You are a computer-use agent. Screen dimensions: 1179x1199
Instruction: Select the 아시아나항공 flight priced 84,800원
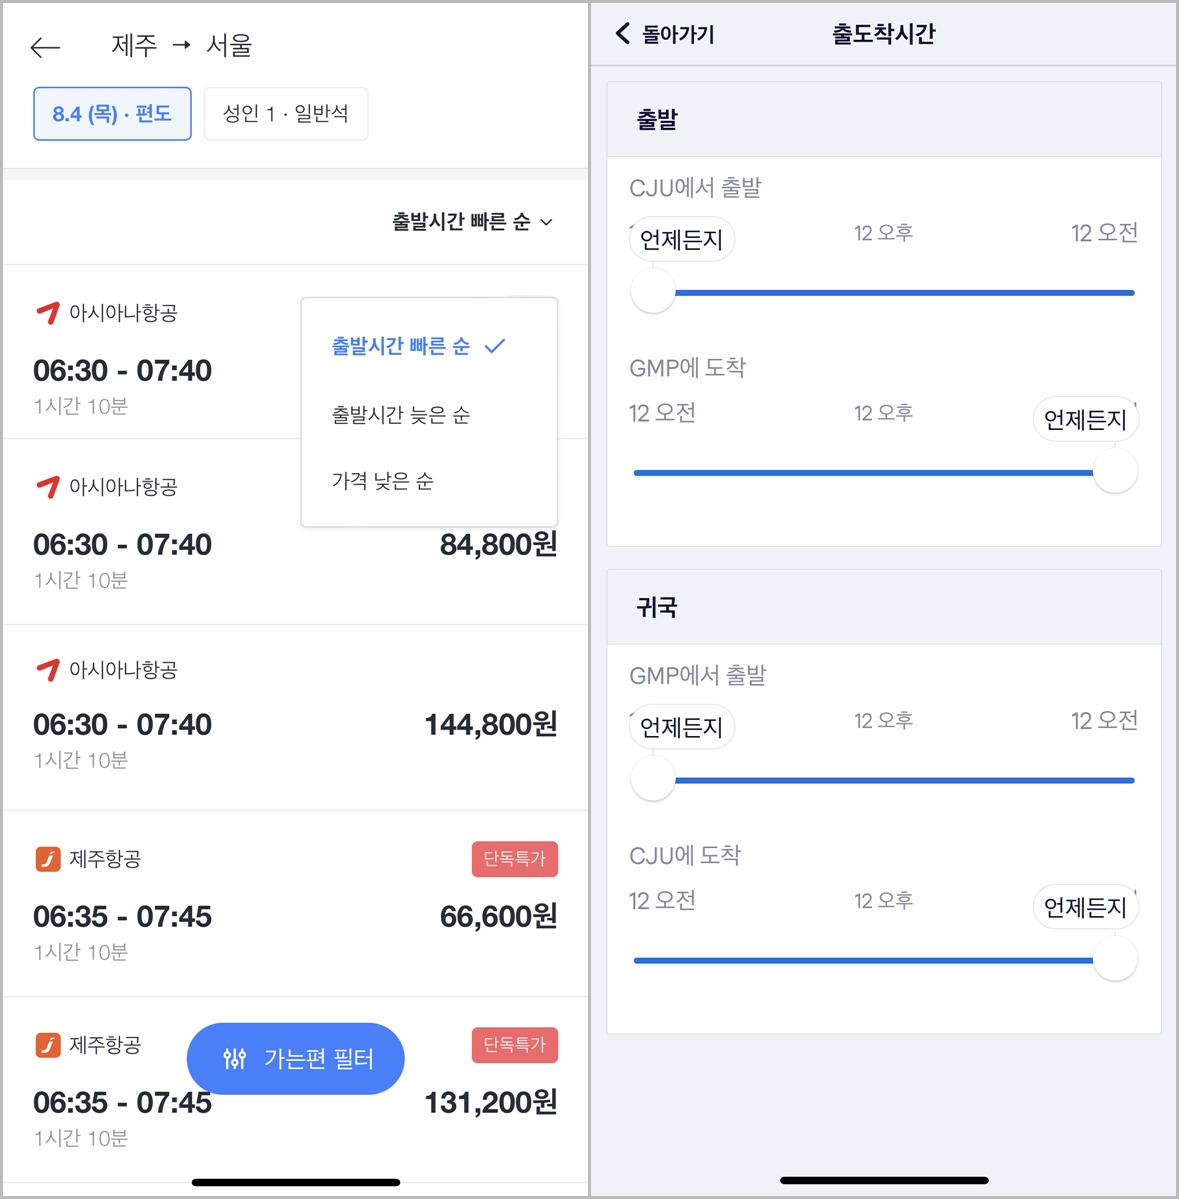point(296,532)
